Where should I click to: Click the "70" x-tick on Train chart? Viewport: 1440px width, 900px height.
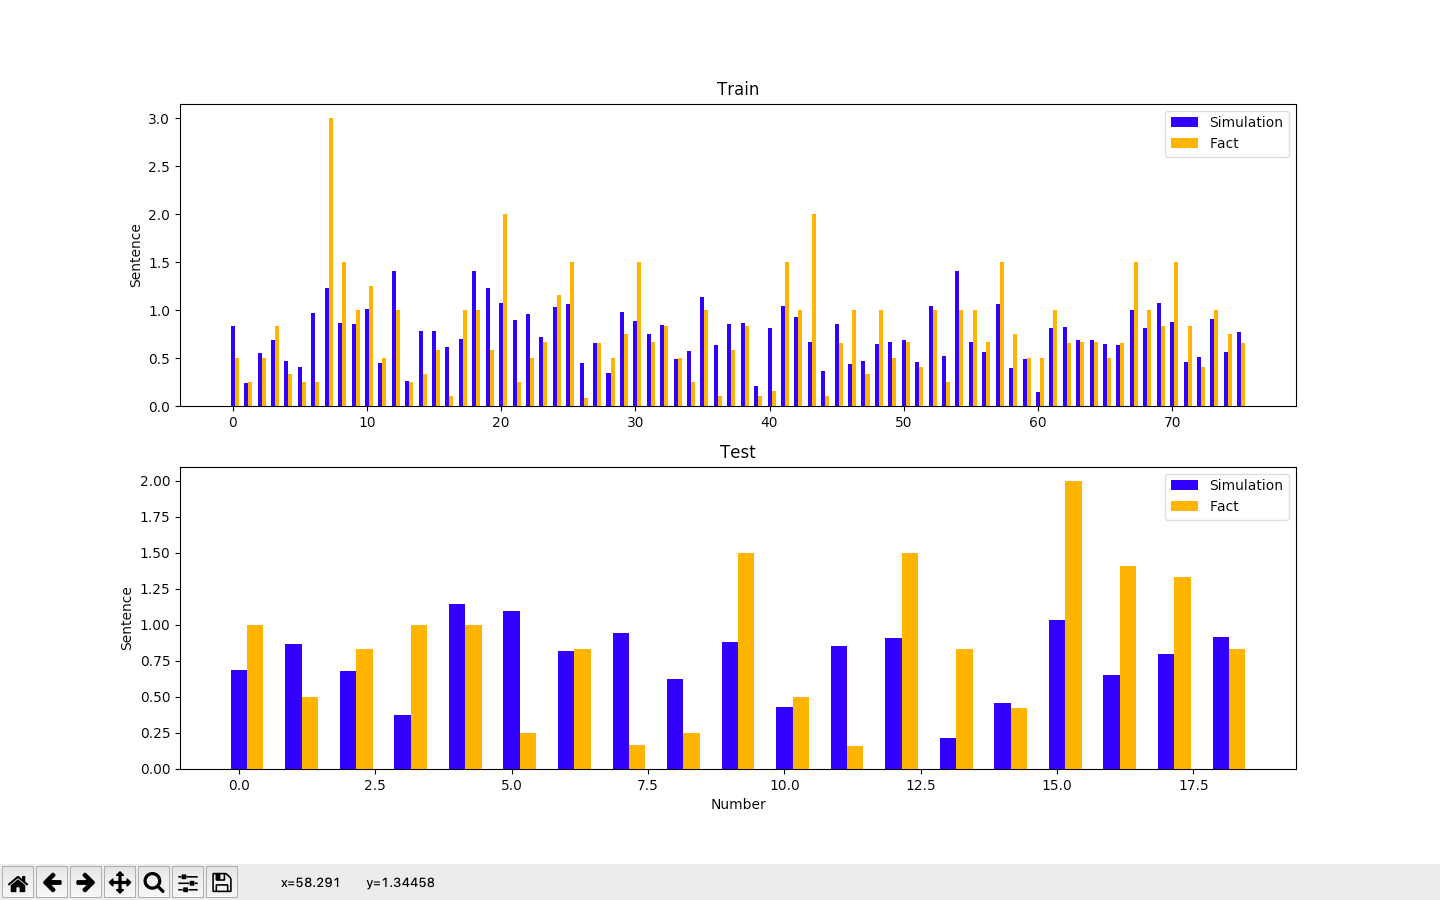click(1172, 422)
